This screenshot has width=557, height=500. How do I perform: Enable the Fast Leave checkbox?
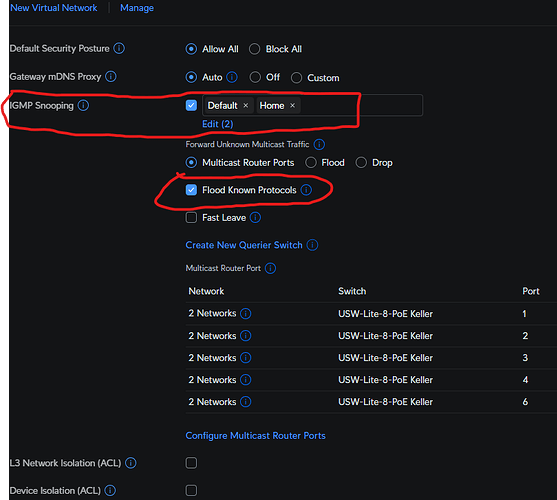click(x=191, y=217)
